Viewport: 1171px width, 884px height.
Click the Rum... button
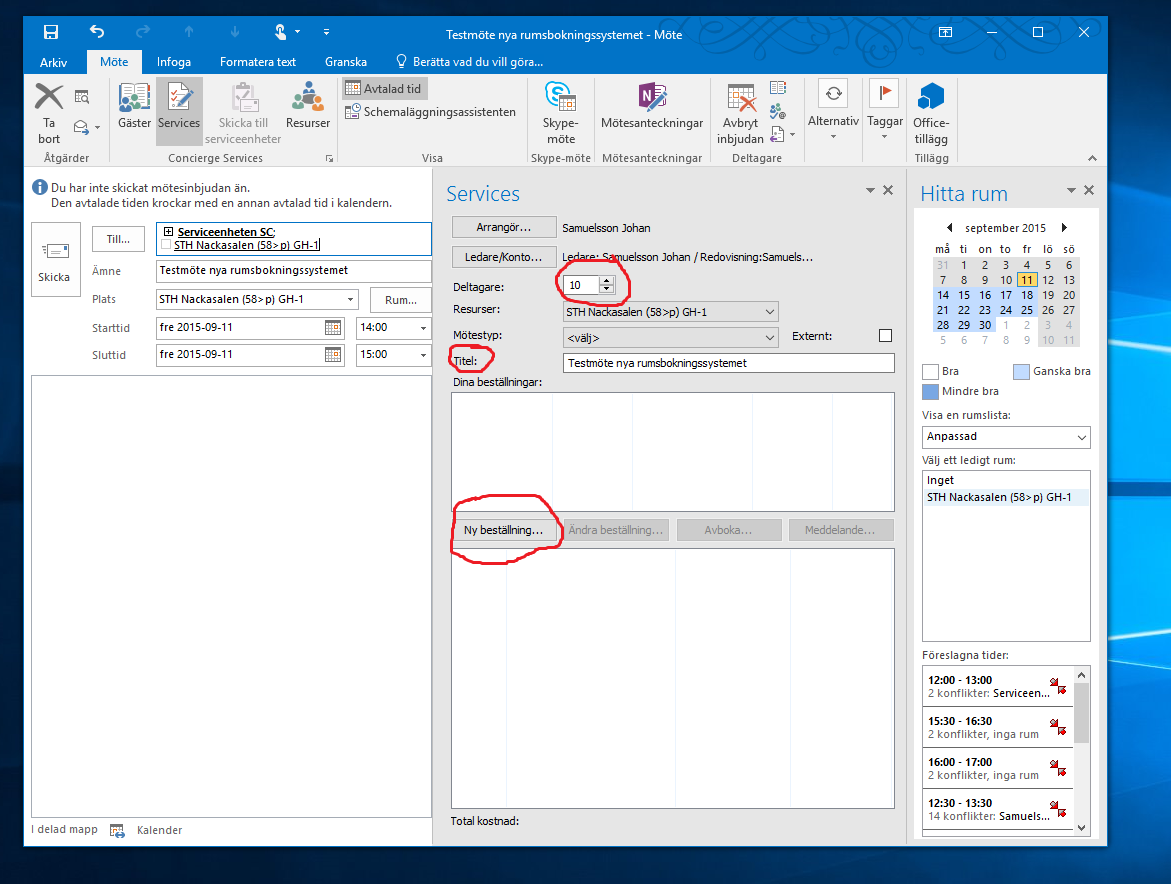tap(401, 300)
